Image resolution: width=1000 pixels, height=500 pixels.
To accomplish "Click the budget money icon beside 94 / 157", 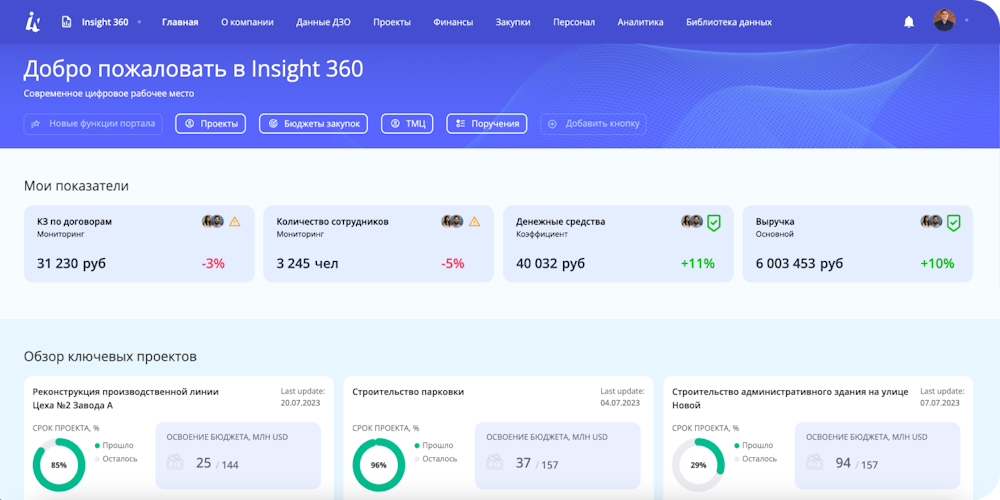I will coord(816,462).
